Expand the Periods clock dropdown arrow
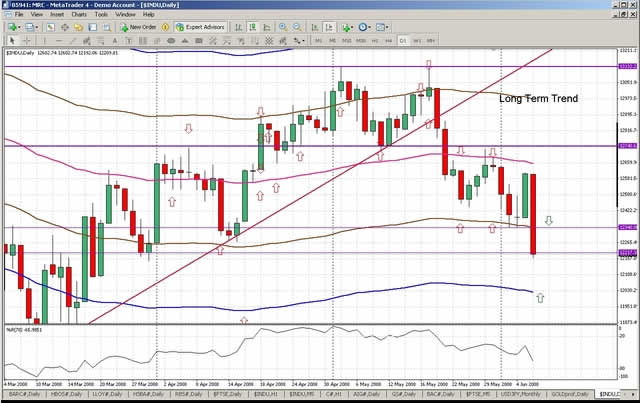The height and width of the screenshot is (403, 640). click(369, 27)
